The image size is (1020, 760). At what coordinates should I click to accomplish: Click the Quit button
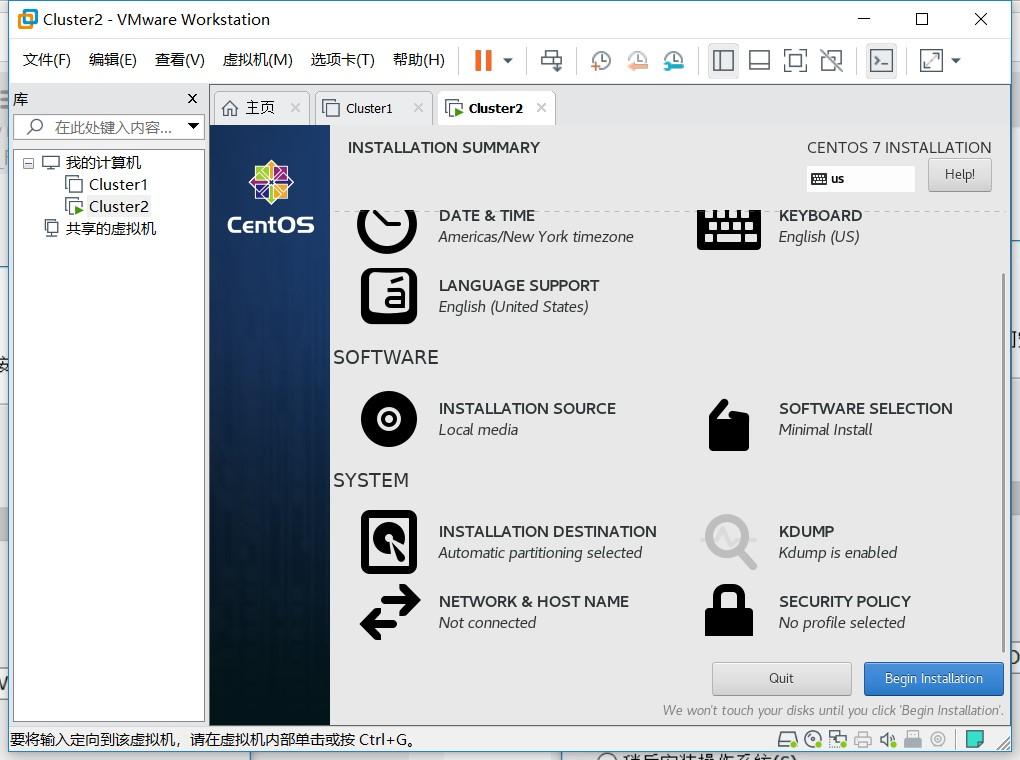pos(781,679)
